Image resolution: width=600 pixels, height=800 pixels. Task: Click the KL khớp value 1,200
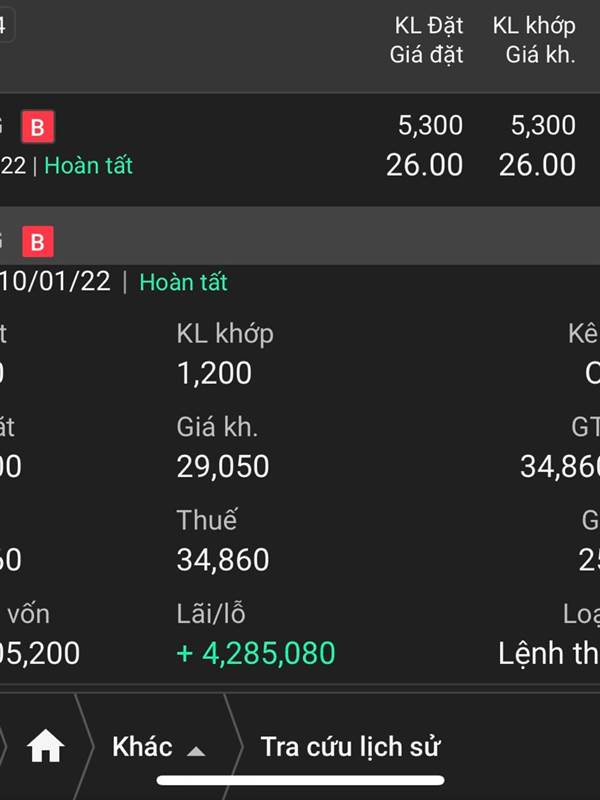click(214, 372)
